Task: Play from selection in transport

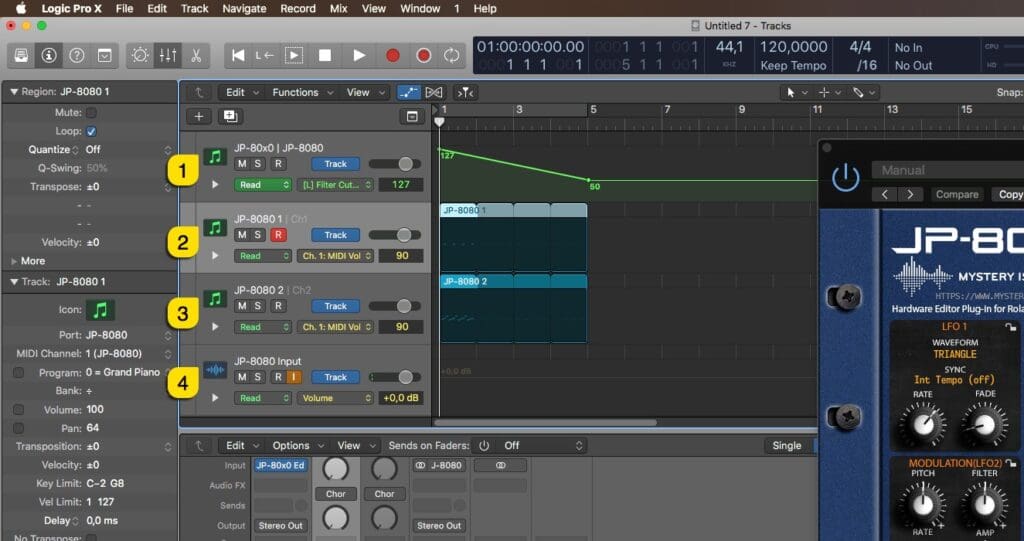Action: click(x=294, y=56)
